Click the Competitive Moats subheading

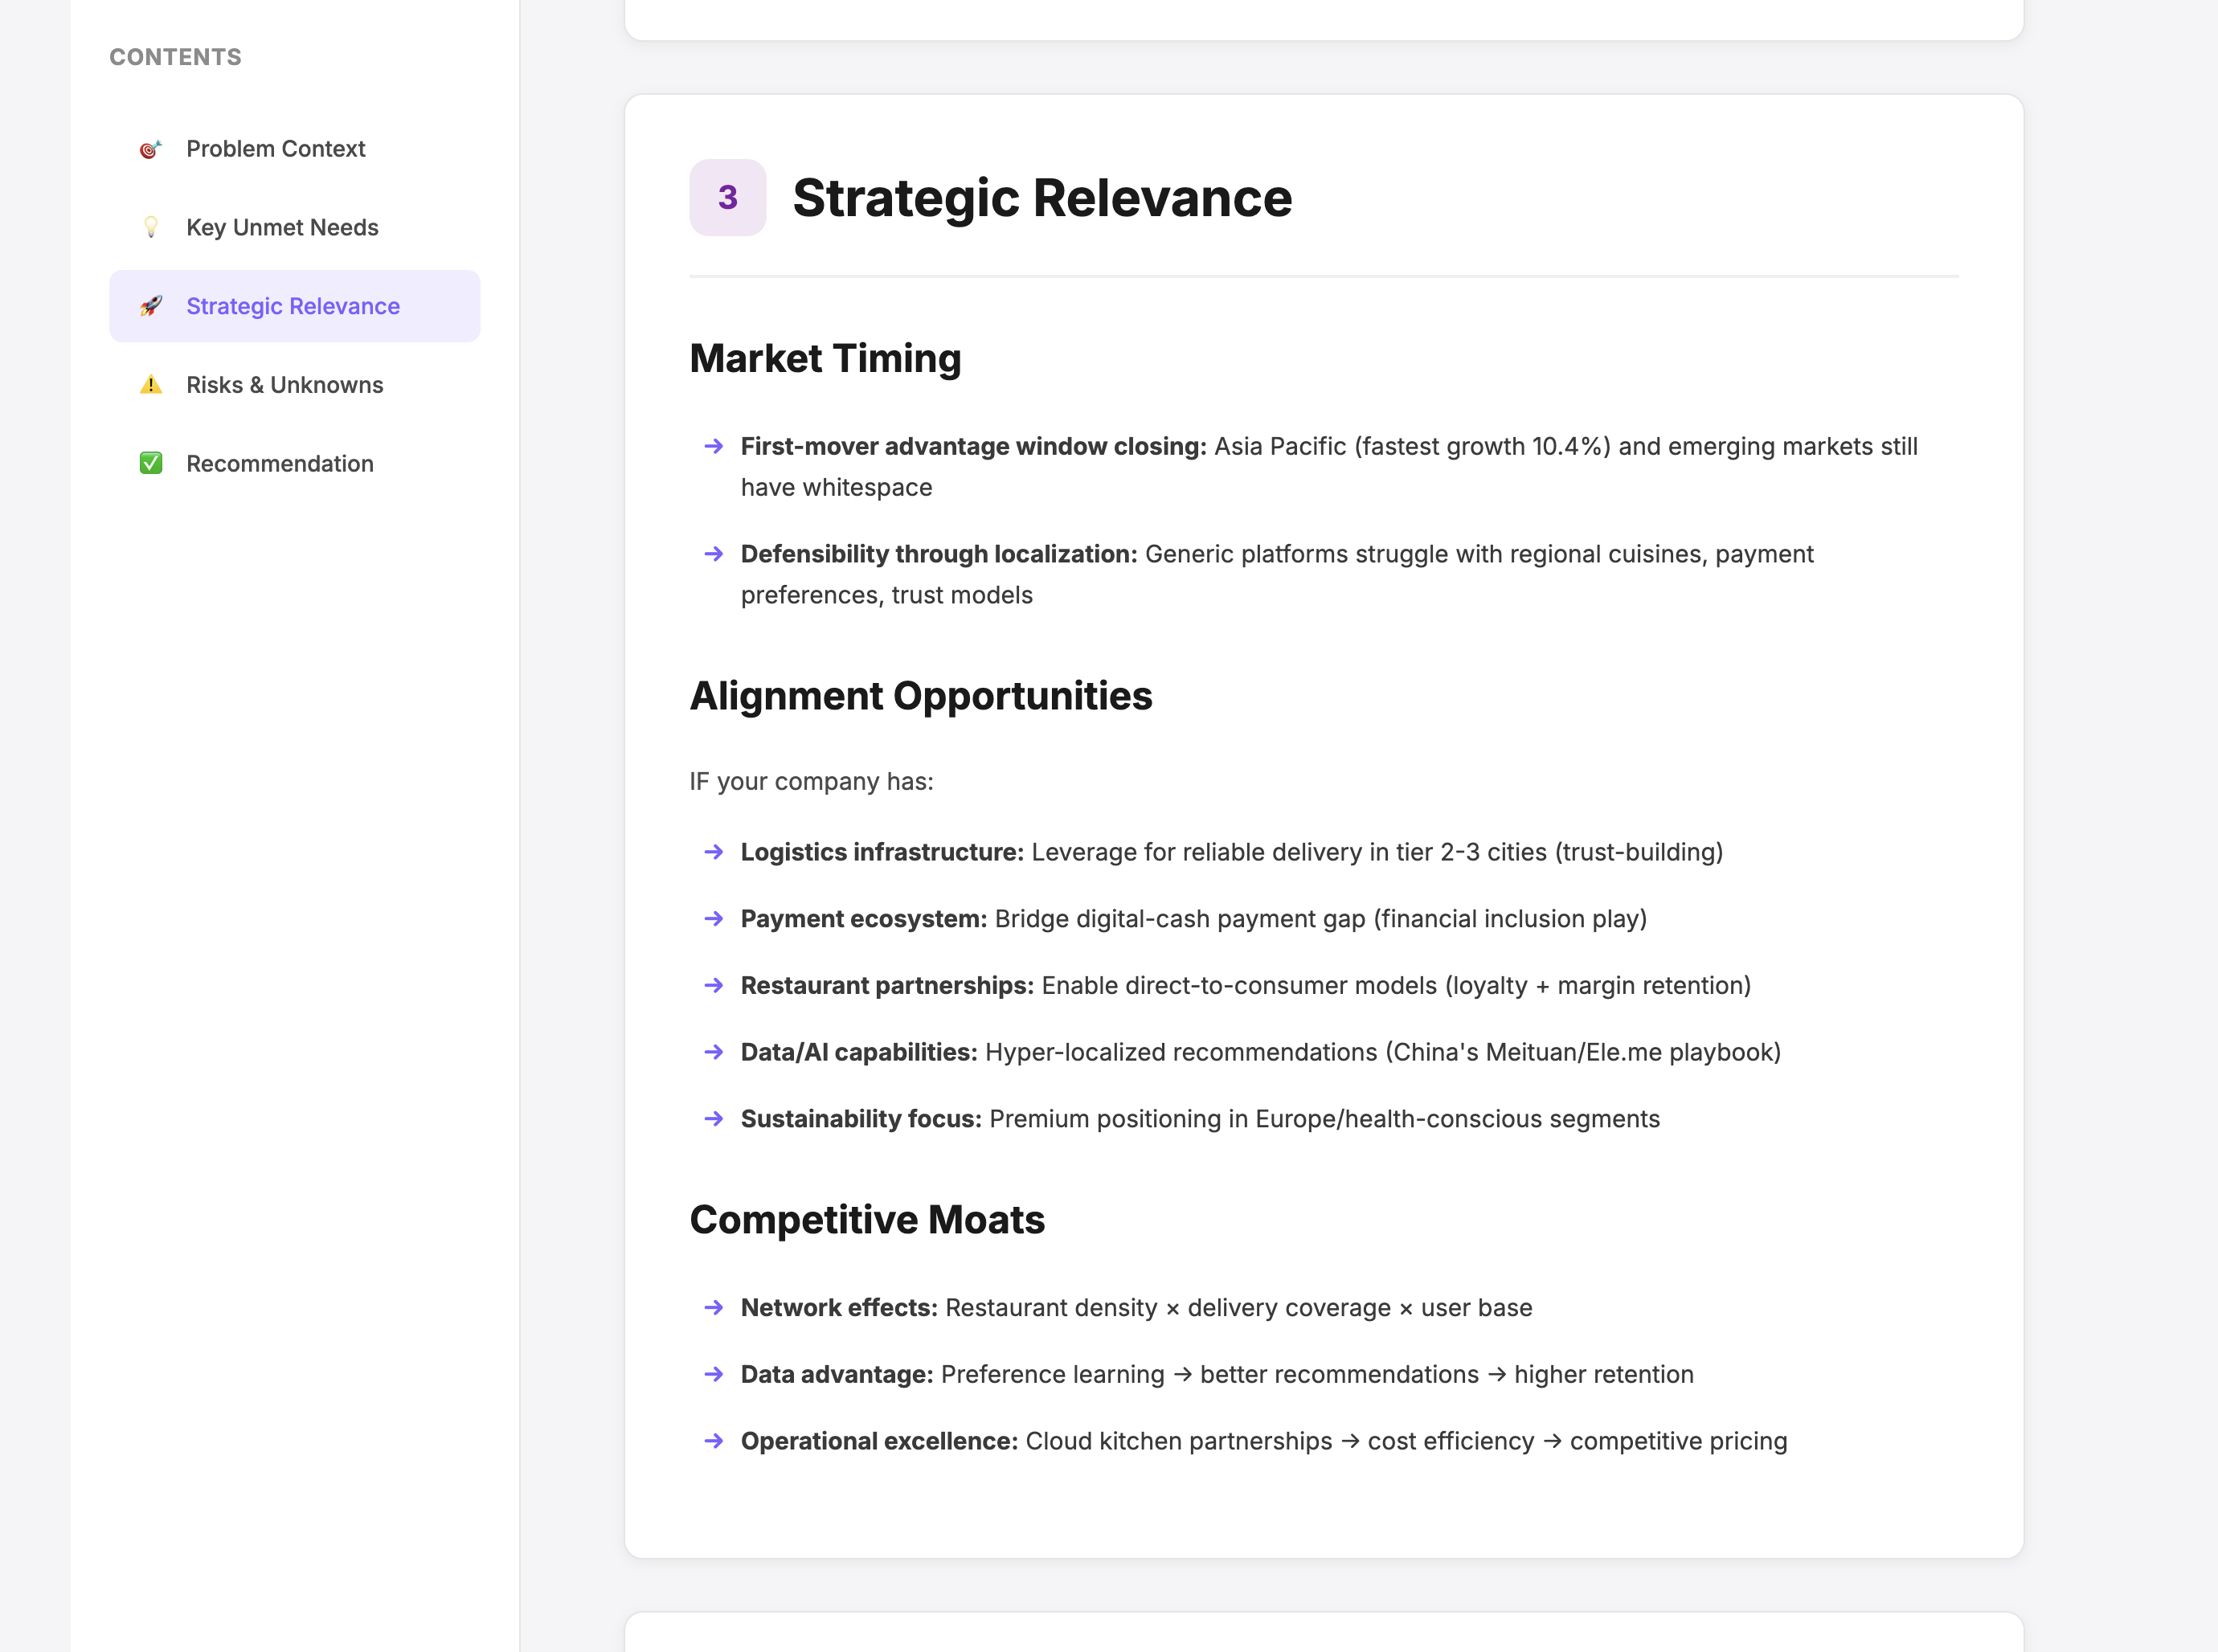866,1220
